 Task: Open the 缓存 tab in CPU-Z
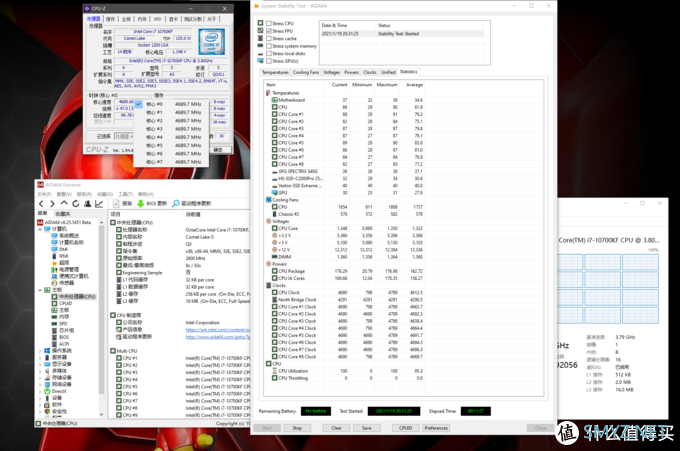point(111,19)
